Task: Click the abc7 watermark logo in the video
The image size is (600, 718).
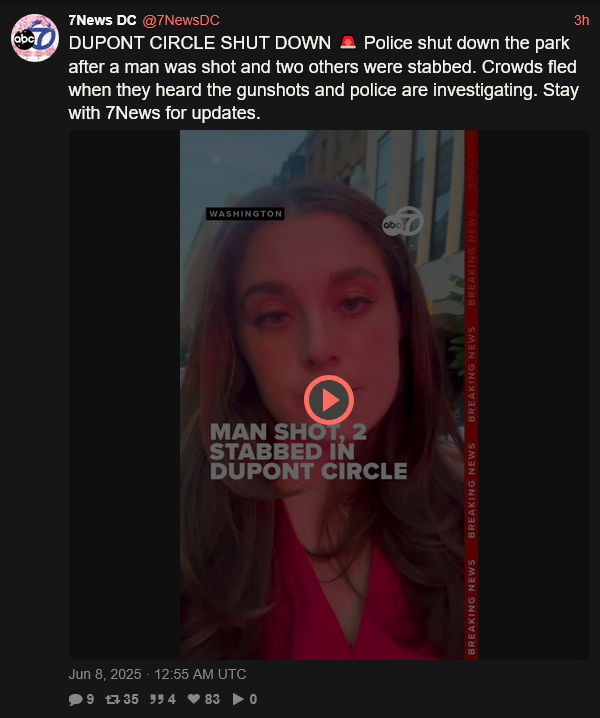Action: pyautogui.click(x=403, y=222)
